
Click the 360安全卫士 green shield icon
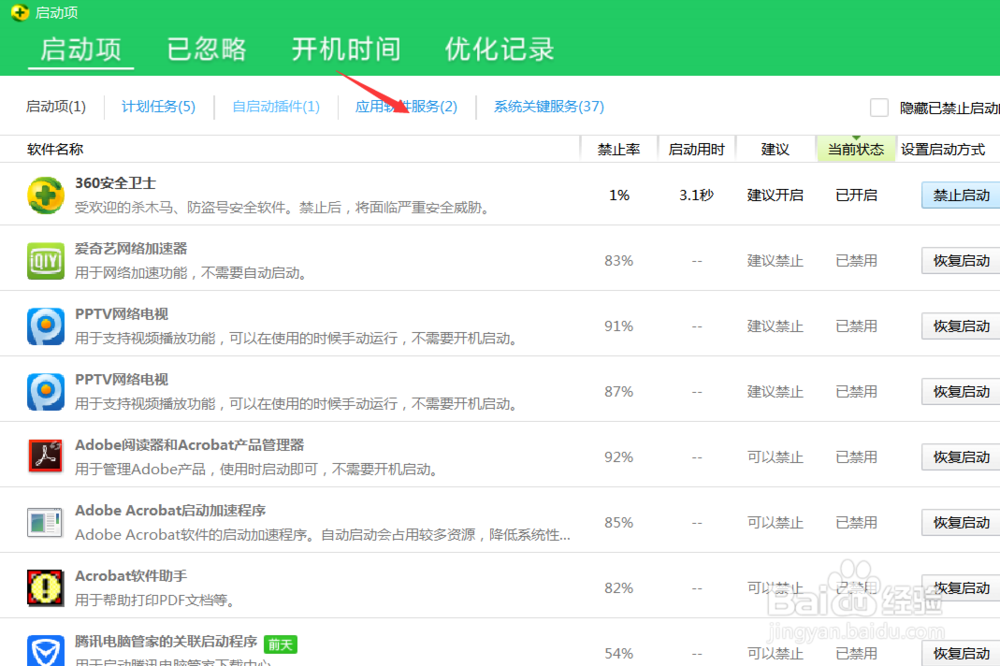tap(44, 194)
